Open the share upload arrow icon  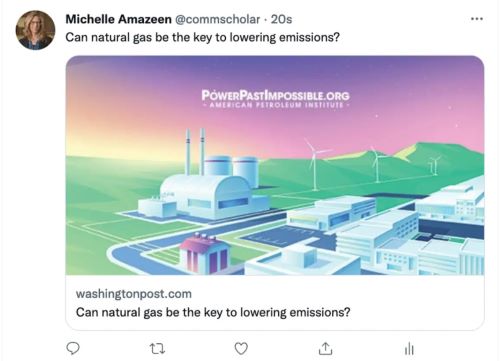[325, 348]
